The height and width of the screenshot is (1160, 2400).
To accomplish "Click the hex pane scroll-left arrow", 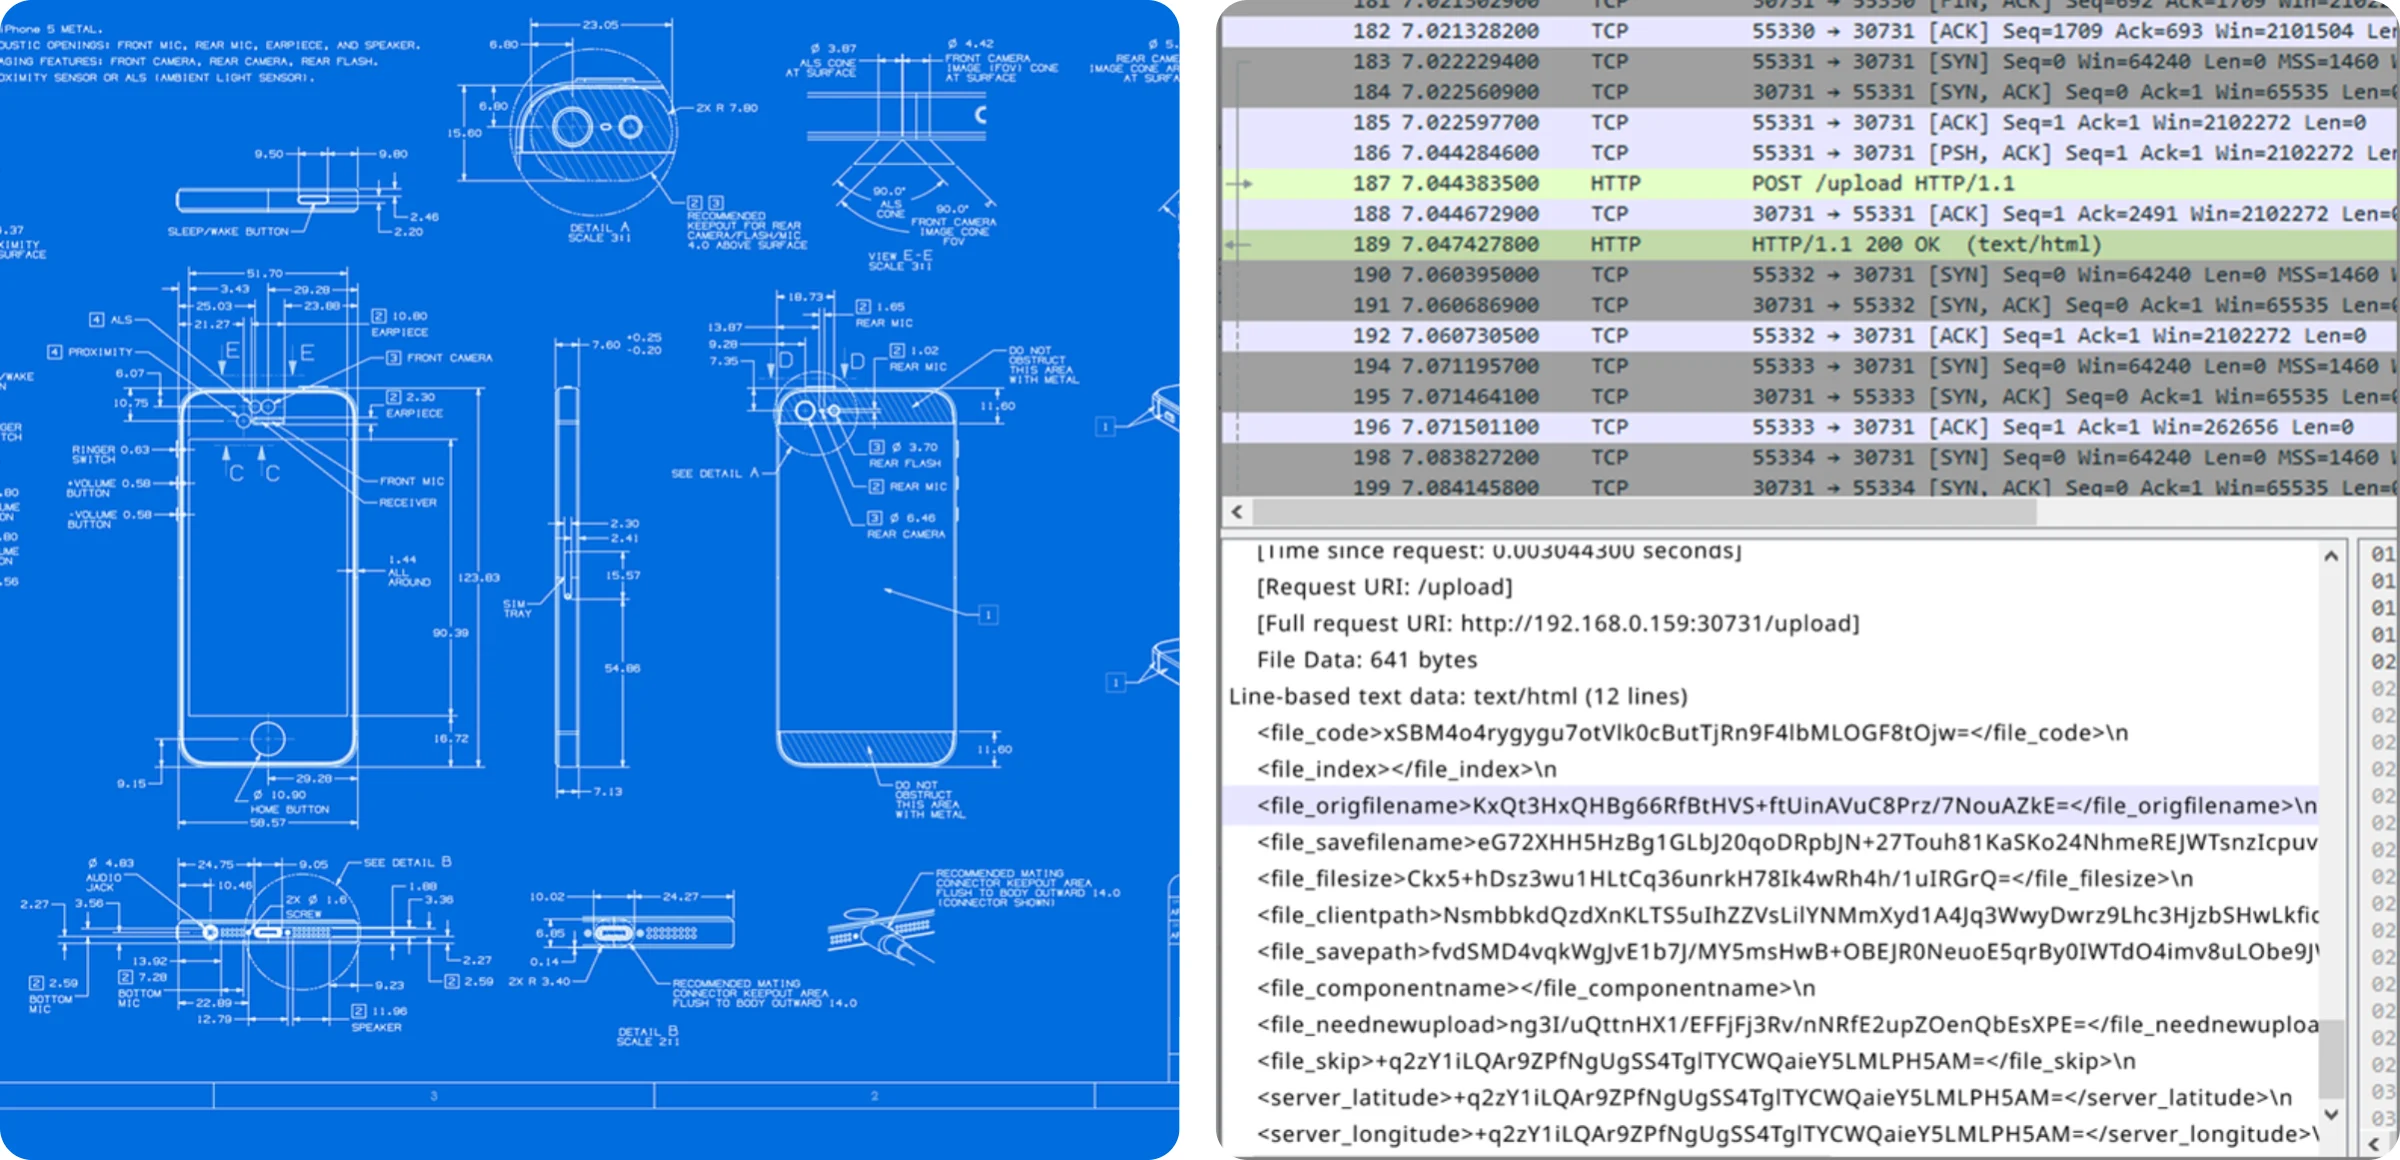I will coord(2375,1143).
